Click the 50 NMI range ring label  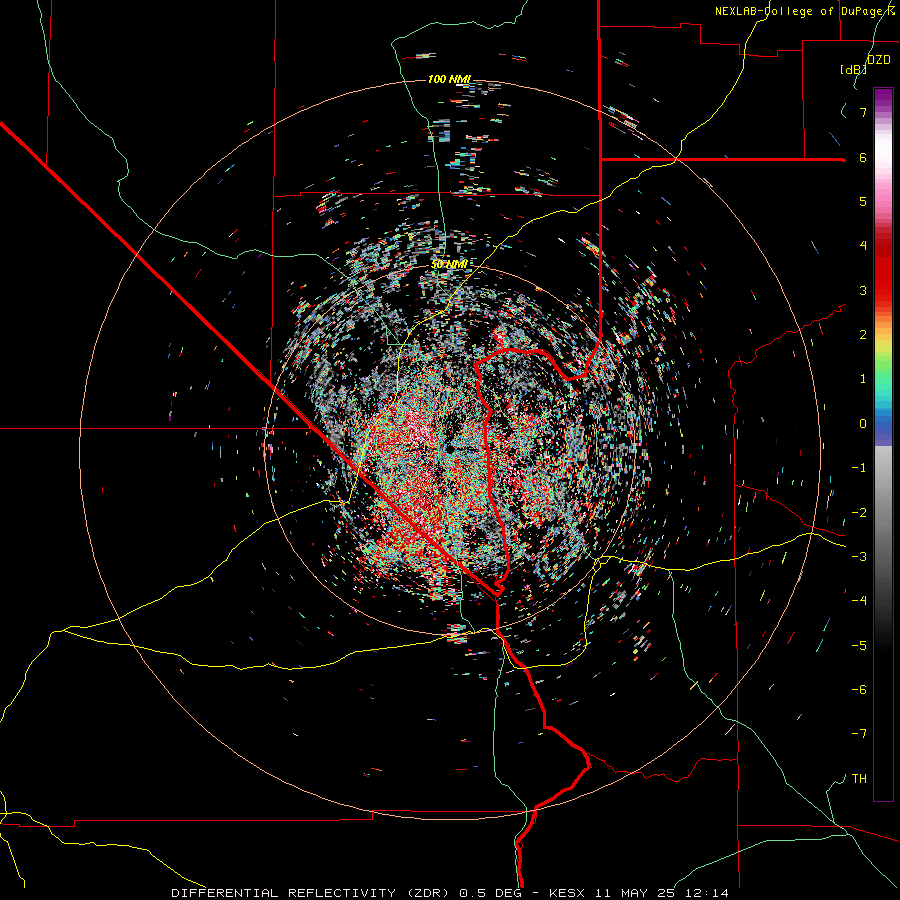[449, 265]
